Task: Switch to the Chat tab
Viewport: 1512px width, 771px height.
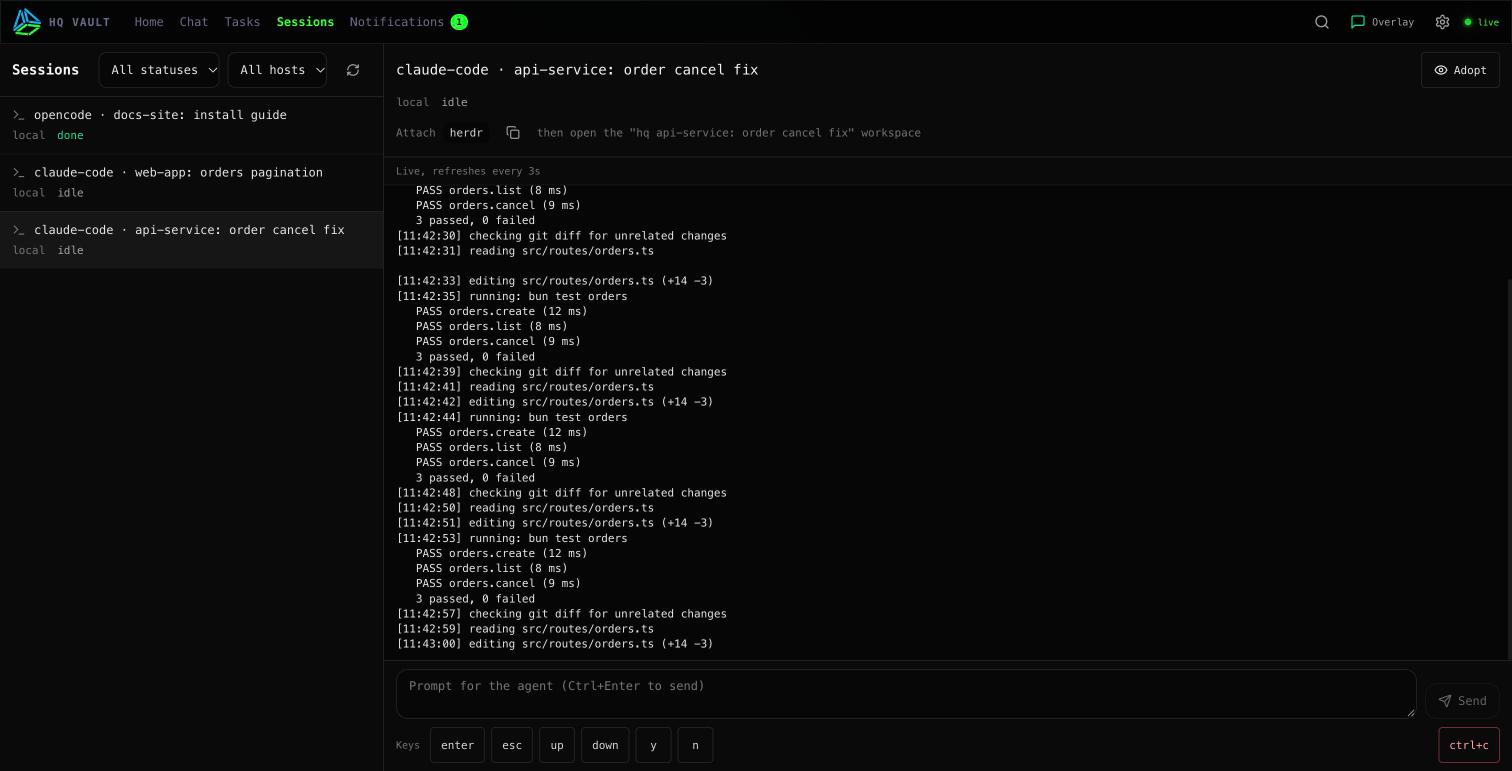Action: pyautogui.click(x=194, y=22)
